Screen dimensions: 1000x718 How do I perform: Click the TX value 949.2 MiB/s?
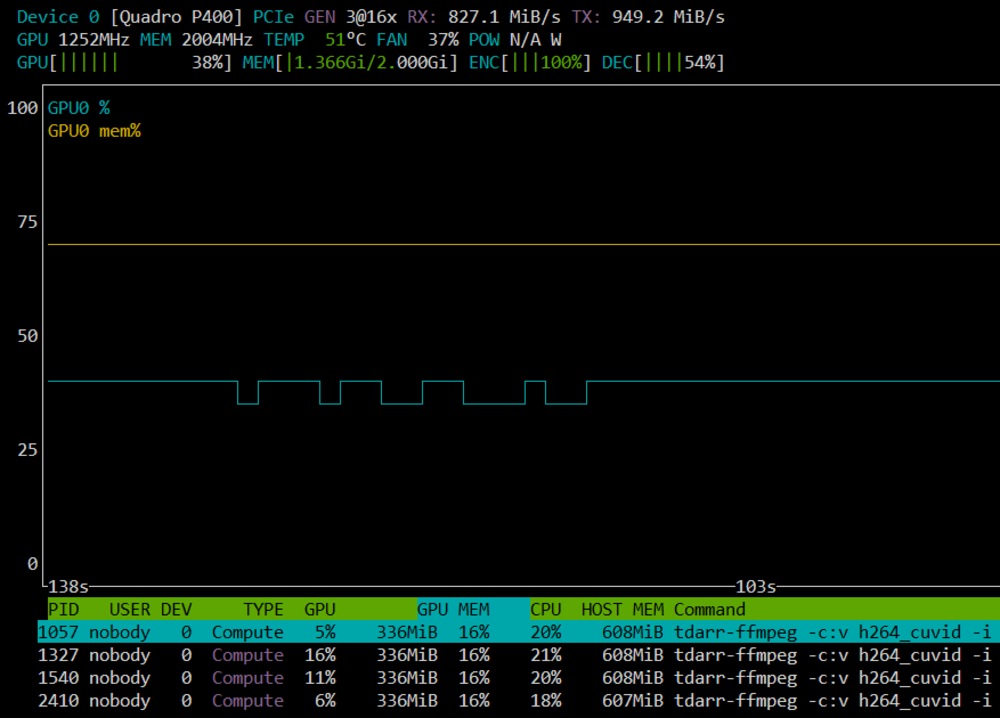[668, 17]
